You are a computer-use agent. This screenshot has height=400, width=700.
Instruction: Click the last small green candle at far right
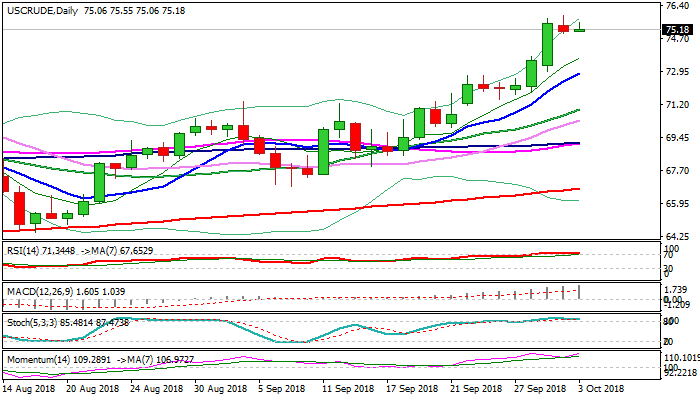579,30
